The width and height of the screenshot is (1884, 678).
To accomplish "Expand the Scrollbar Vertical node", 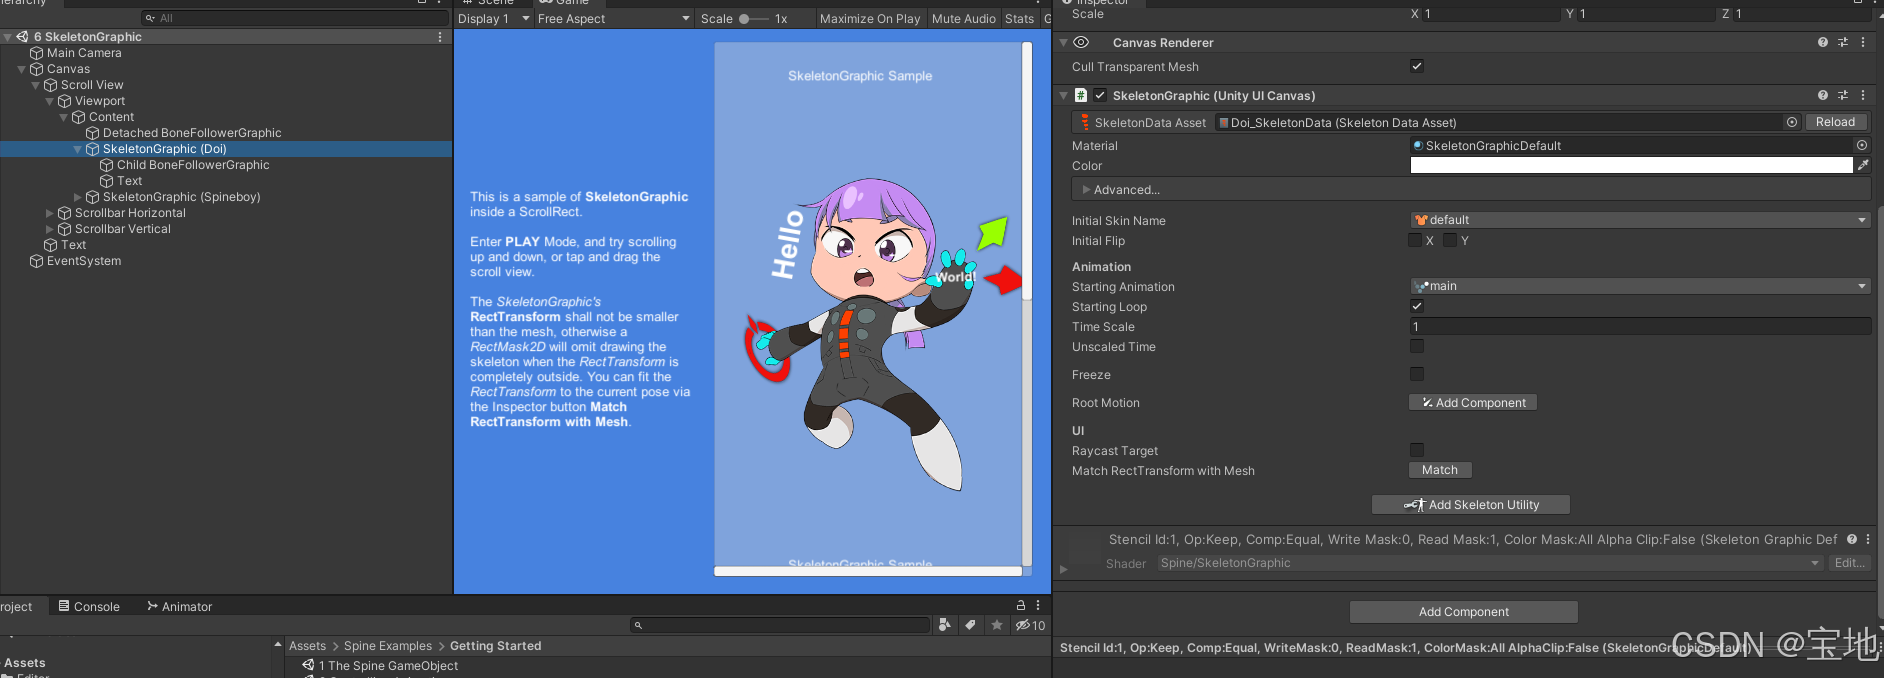I will 50,229.
